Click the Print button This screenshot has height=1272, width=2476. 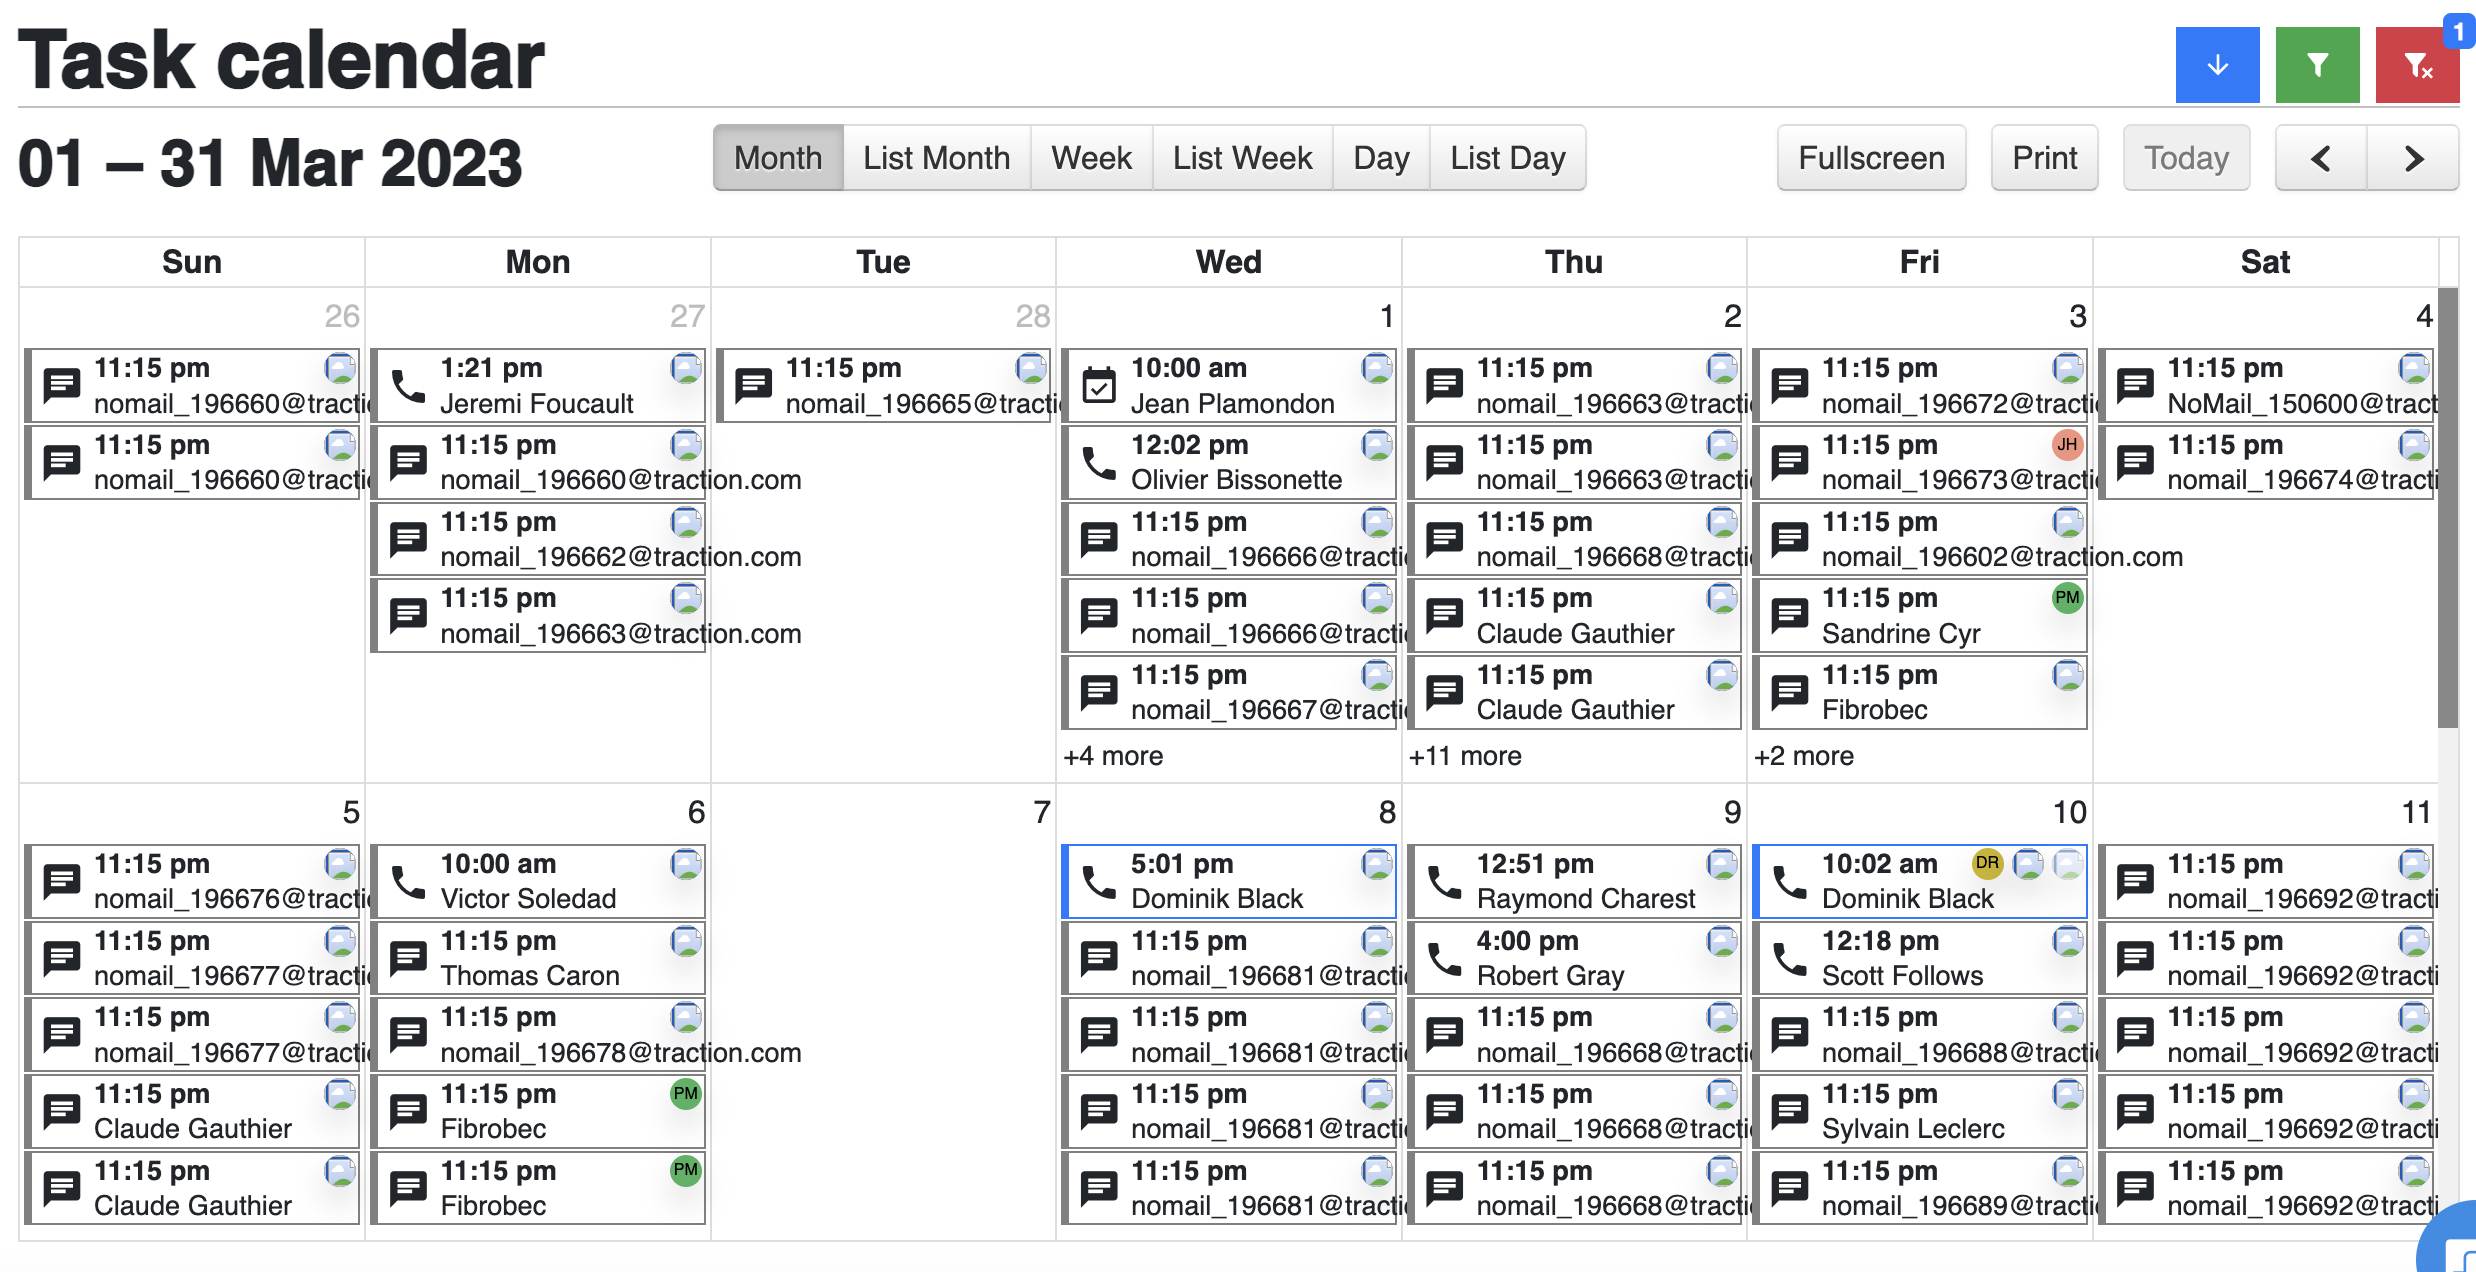(x=2044, y=158)
